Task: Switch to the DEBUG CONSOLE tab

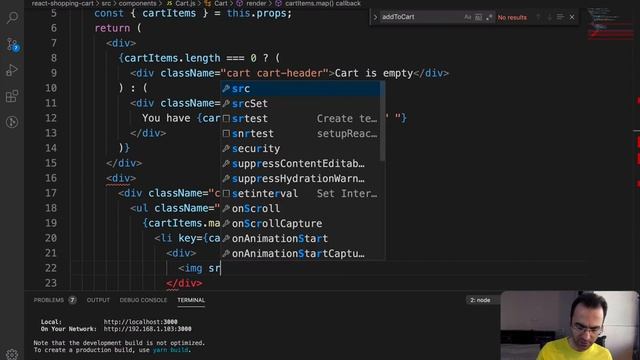Action: (x=143, y=300)
